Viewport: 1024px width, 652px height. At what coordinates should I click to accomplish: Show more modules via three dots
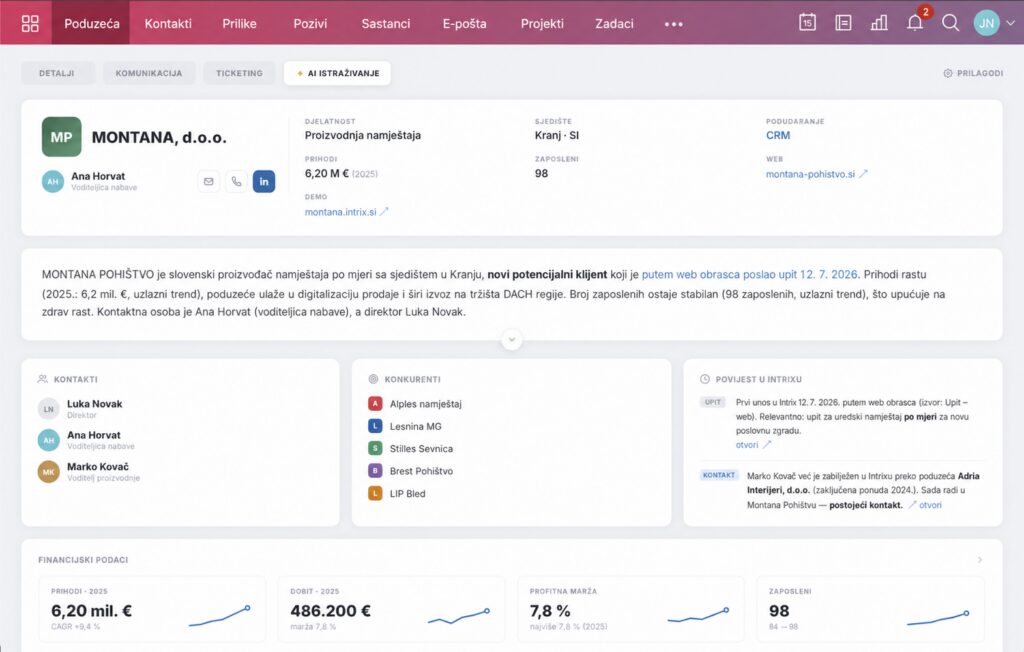tap(673, 24)
